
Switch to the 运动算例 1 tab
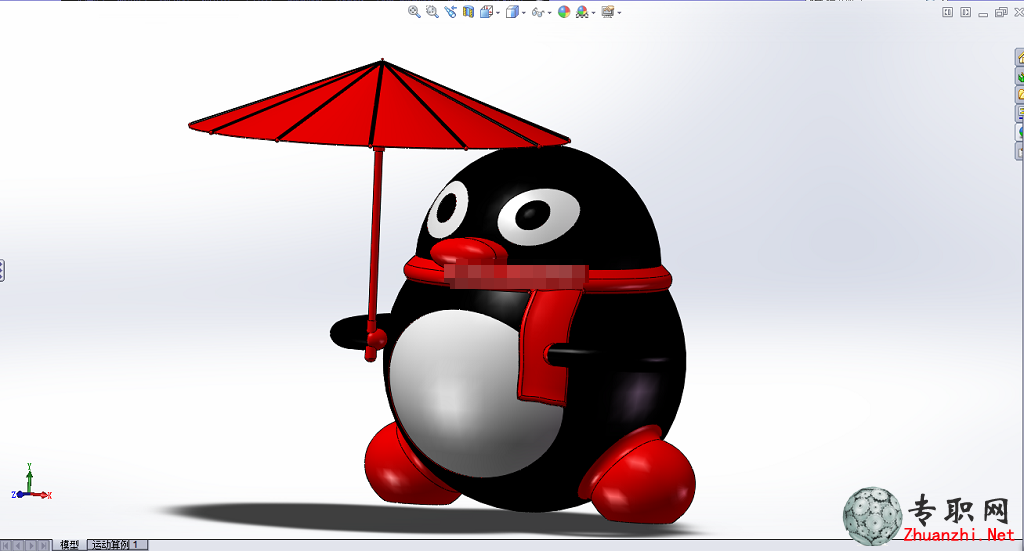[116, 544]
